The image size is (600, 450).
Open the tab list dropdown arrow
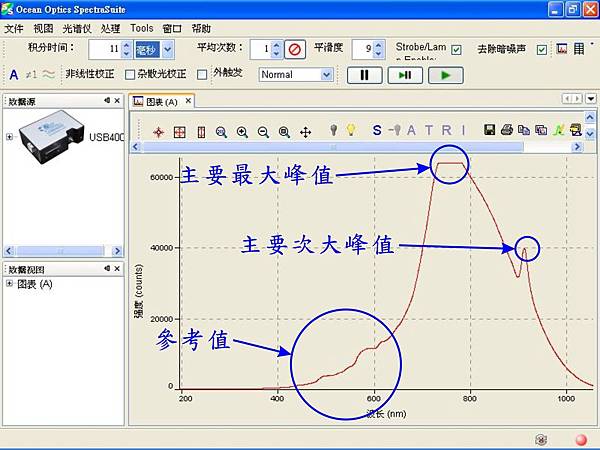pos(590,99)
